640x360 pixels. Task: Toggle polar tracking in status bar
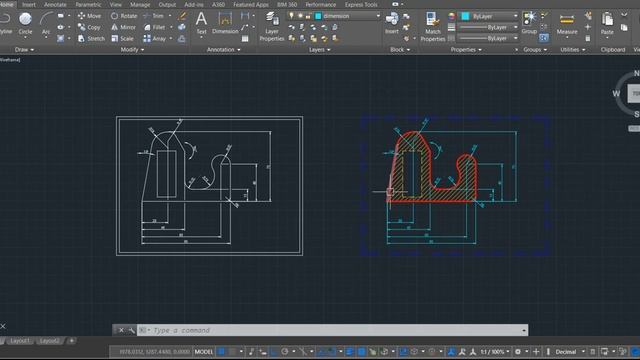pos(285,351)
